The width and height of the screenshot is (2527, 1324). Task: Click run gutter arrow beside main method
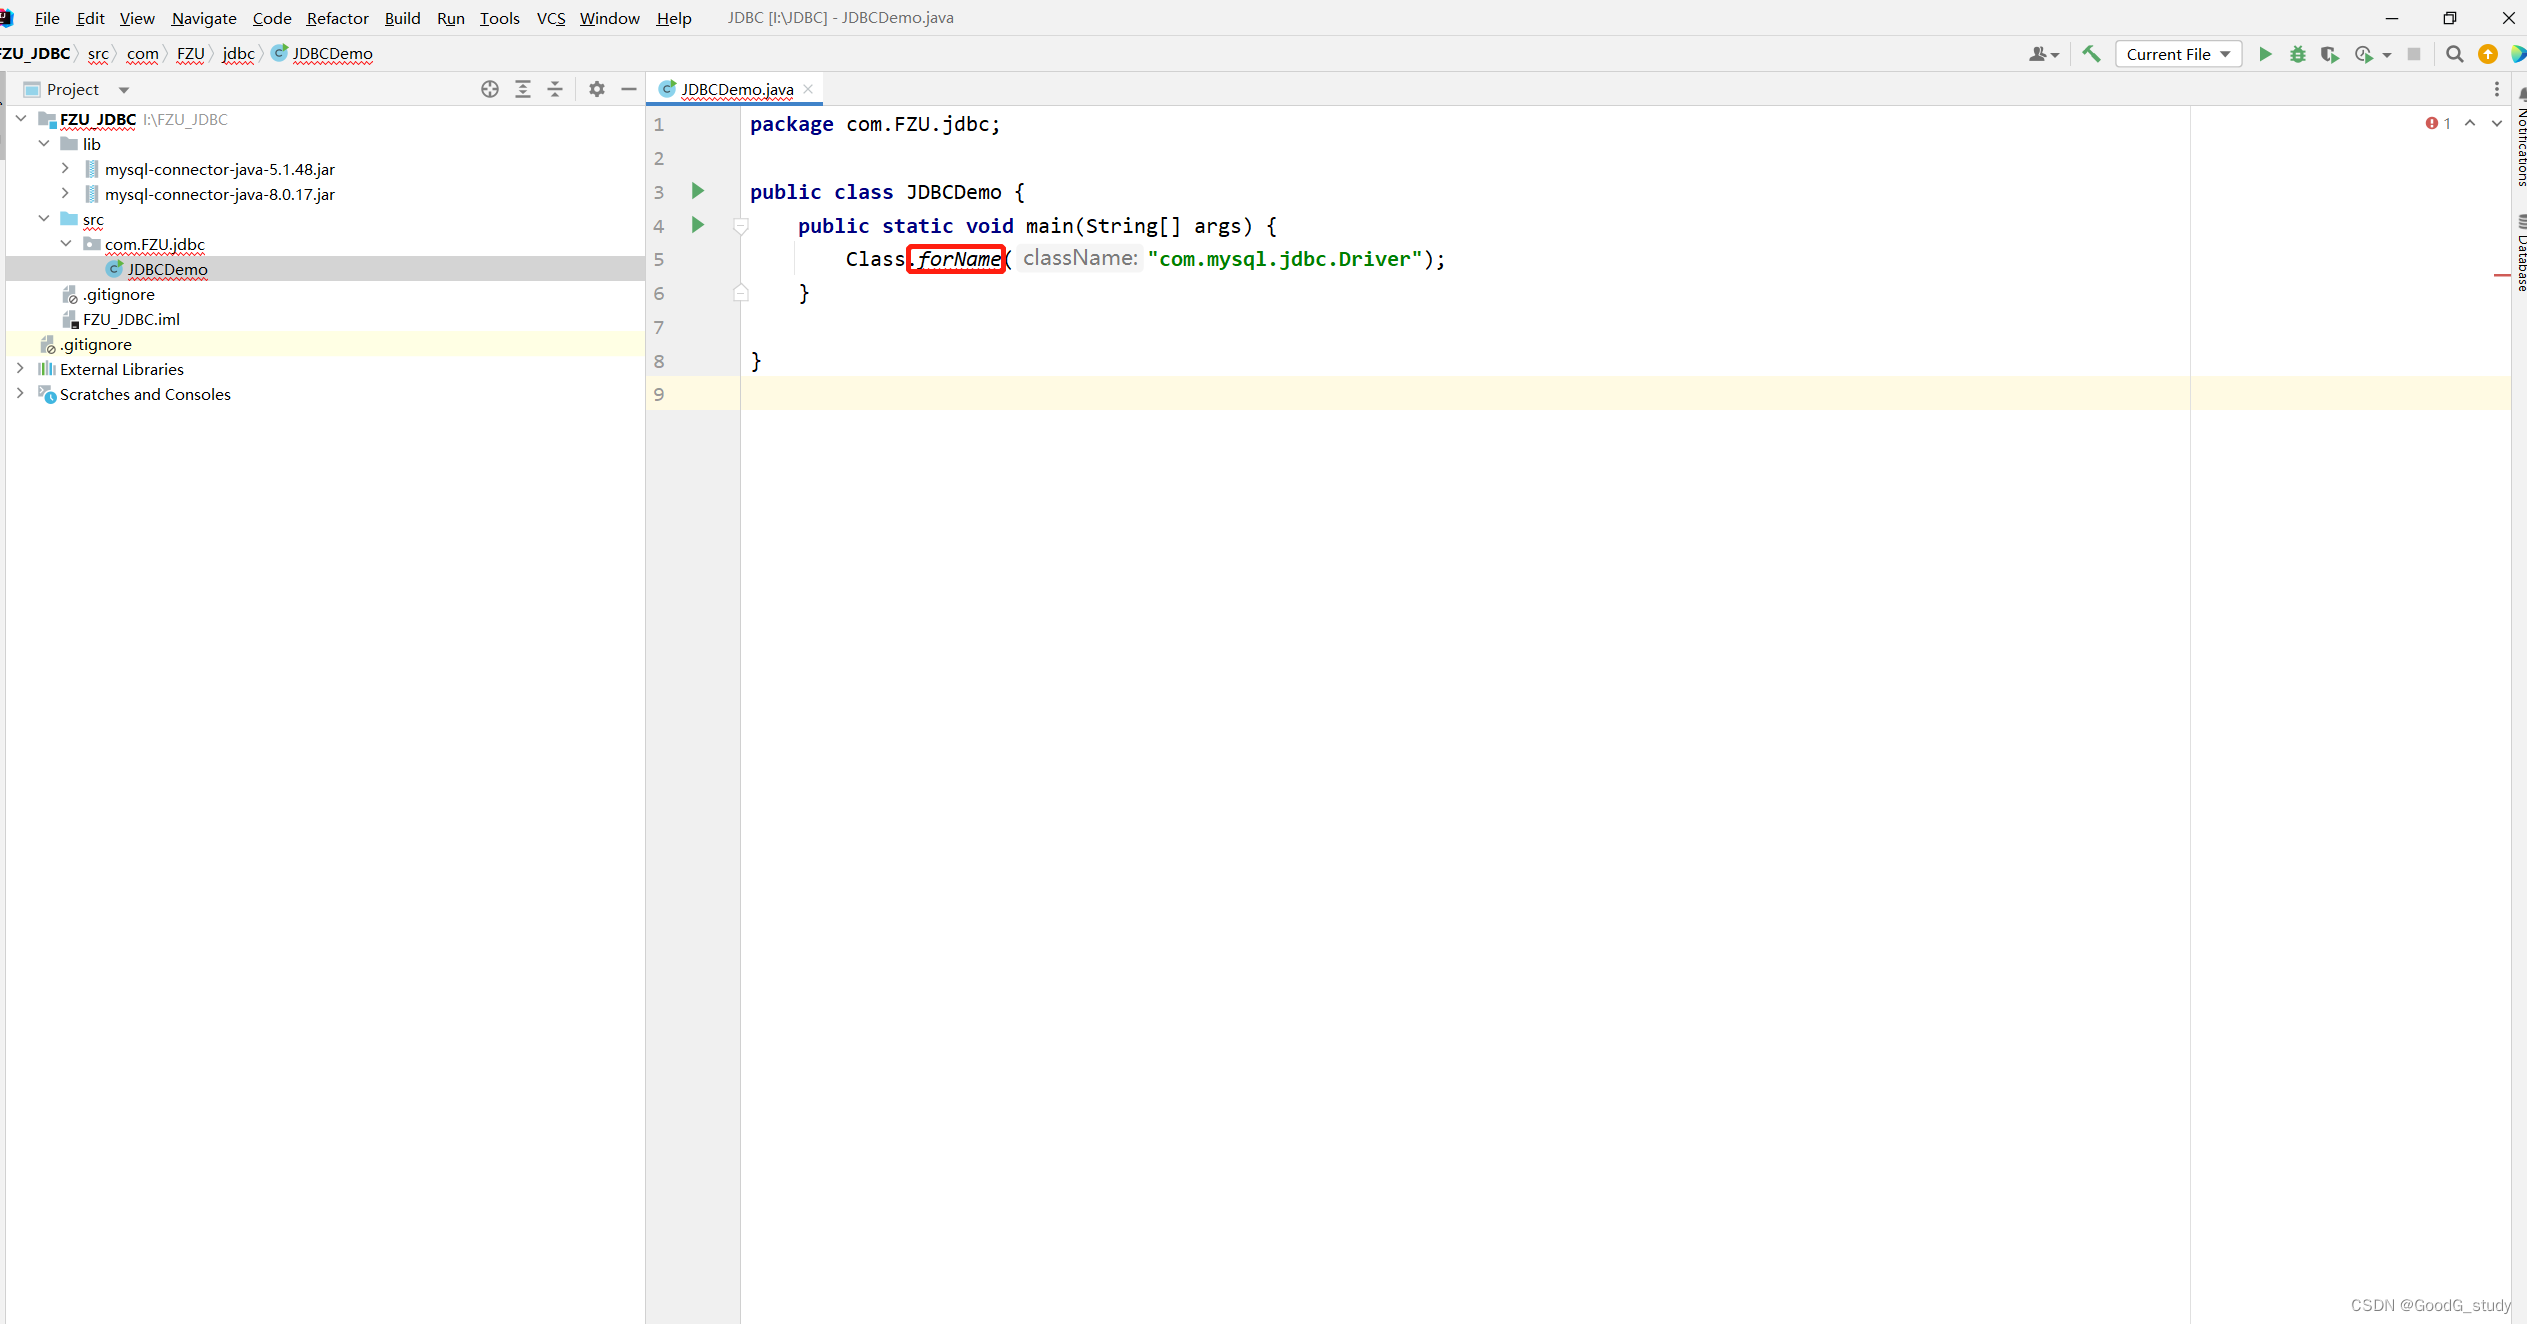click(x=698, y=225)
